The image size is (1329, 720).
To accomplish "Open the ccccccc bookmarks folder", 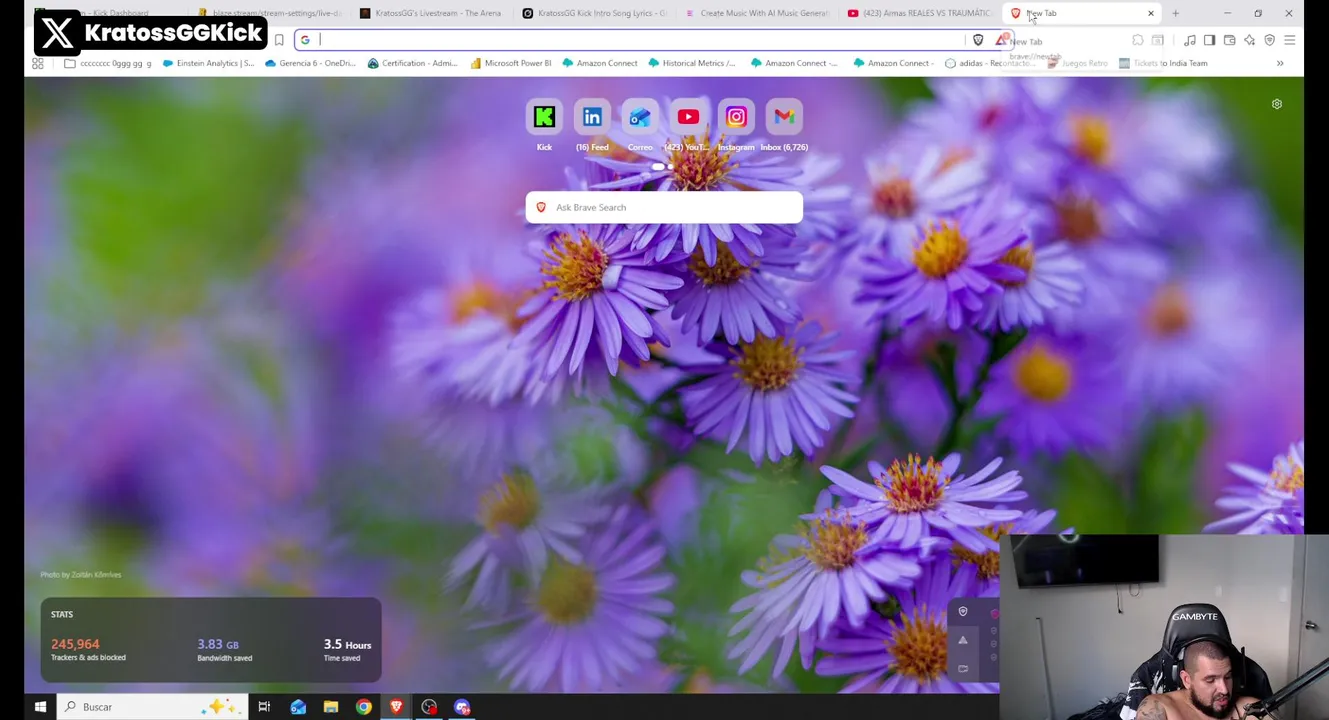I will (108, 63).
